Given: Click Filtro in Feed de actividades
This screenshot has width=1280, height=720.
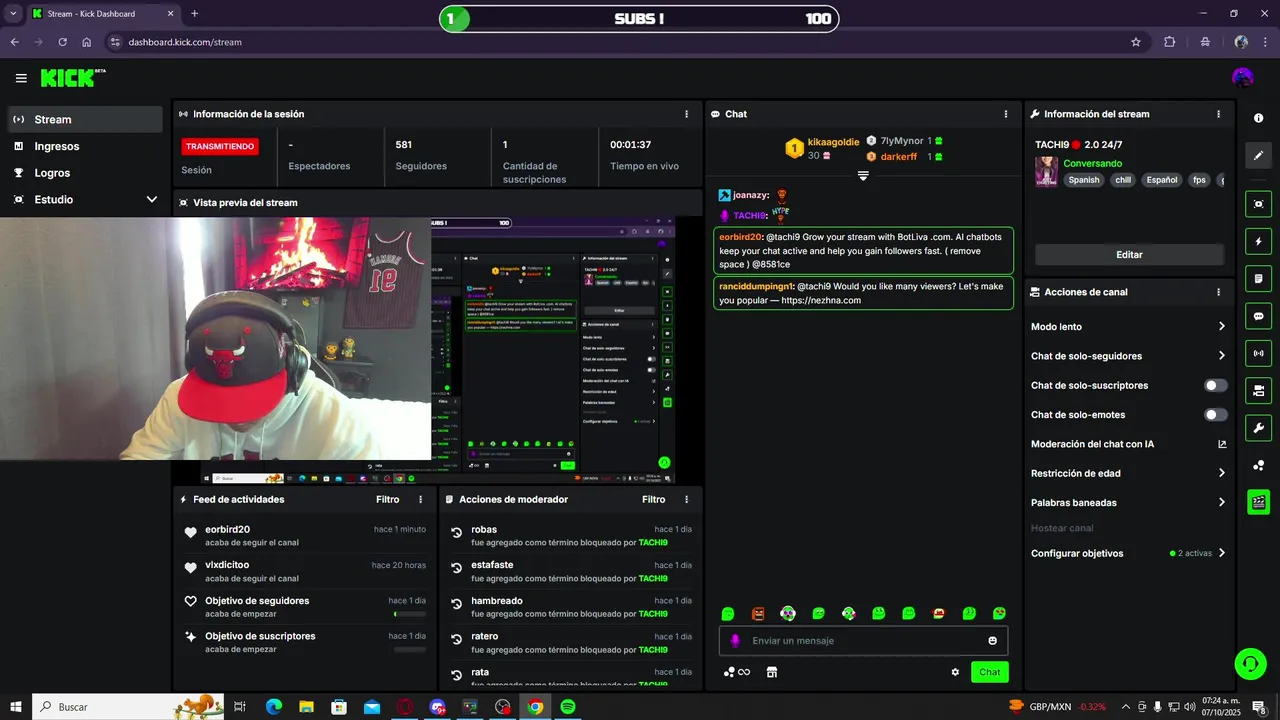Looking at the screenshot, I should coord(387,499).
